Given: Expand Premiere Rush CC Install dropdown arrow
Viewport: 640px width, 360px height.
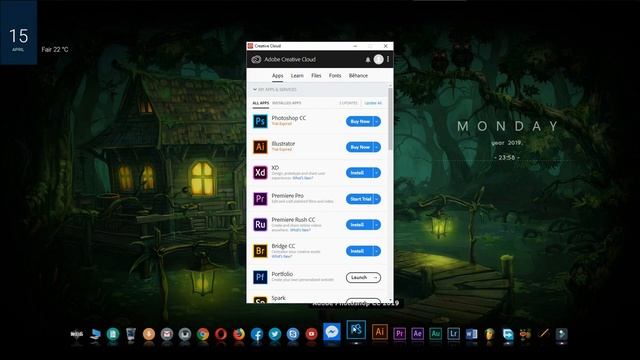Looking at the screenshot, I should click(377, 224).
